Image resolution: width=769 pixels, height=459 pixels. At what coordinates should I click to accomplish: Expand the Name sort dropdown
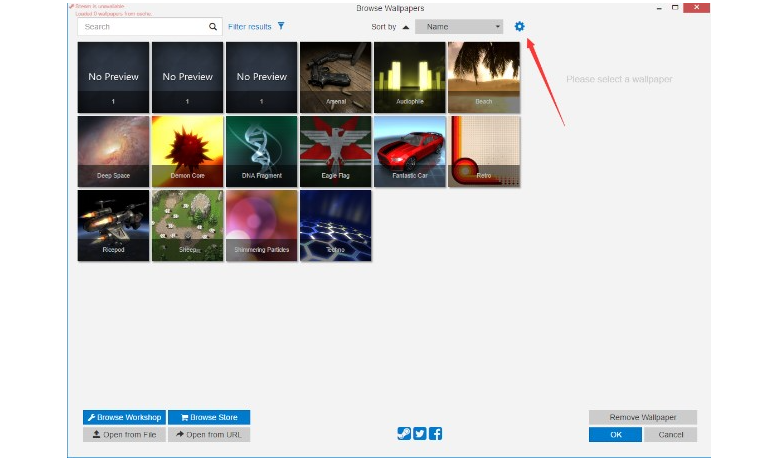click(x=459, y=26)
